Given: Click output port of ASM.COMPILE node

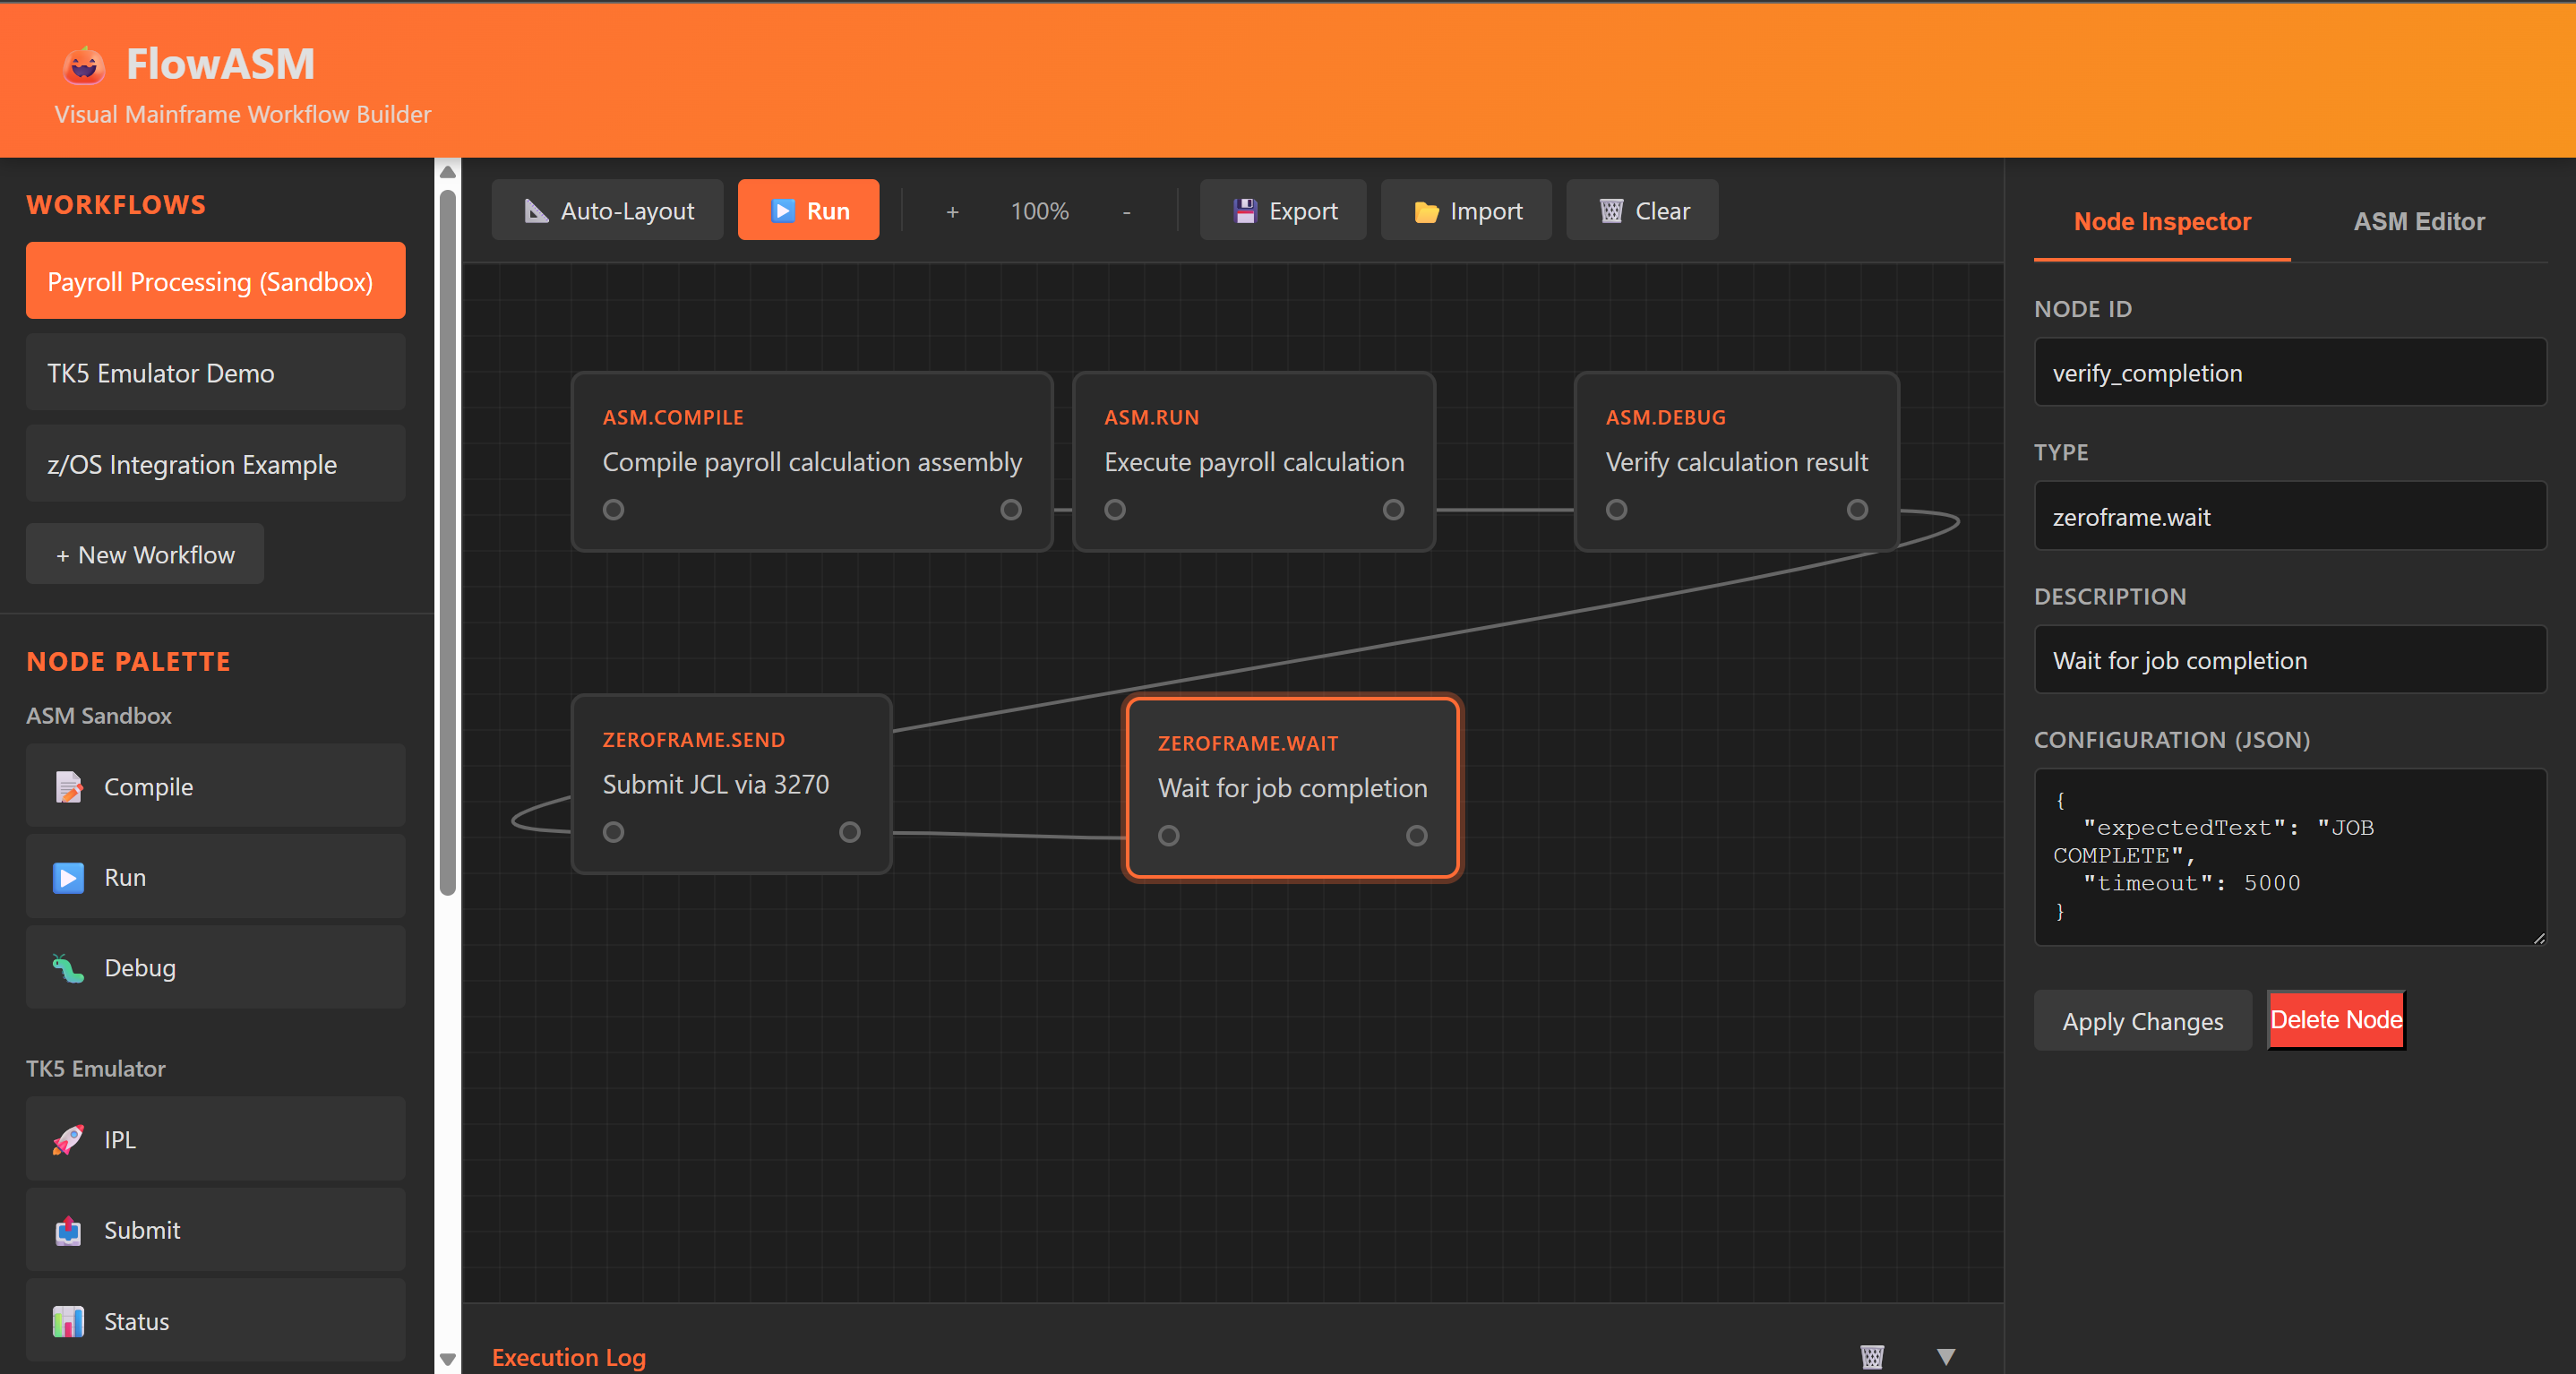Looking at the screenshot, I should 1011,510.
